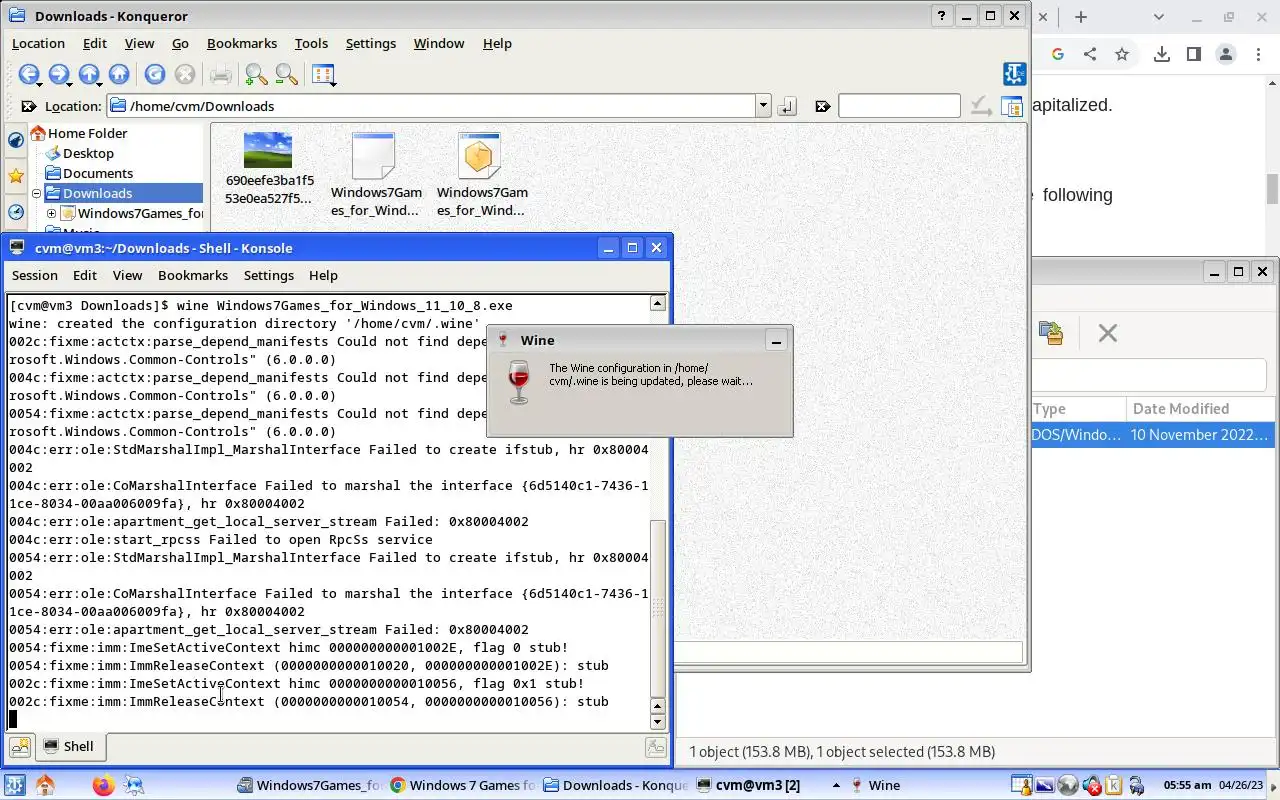Open the Konsole Help menu
This screenshot has width=1280, height=800.
tap(323, 275)
